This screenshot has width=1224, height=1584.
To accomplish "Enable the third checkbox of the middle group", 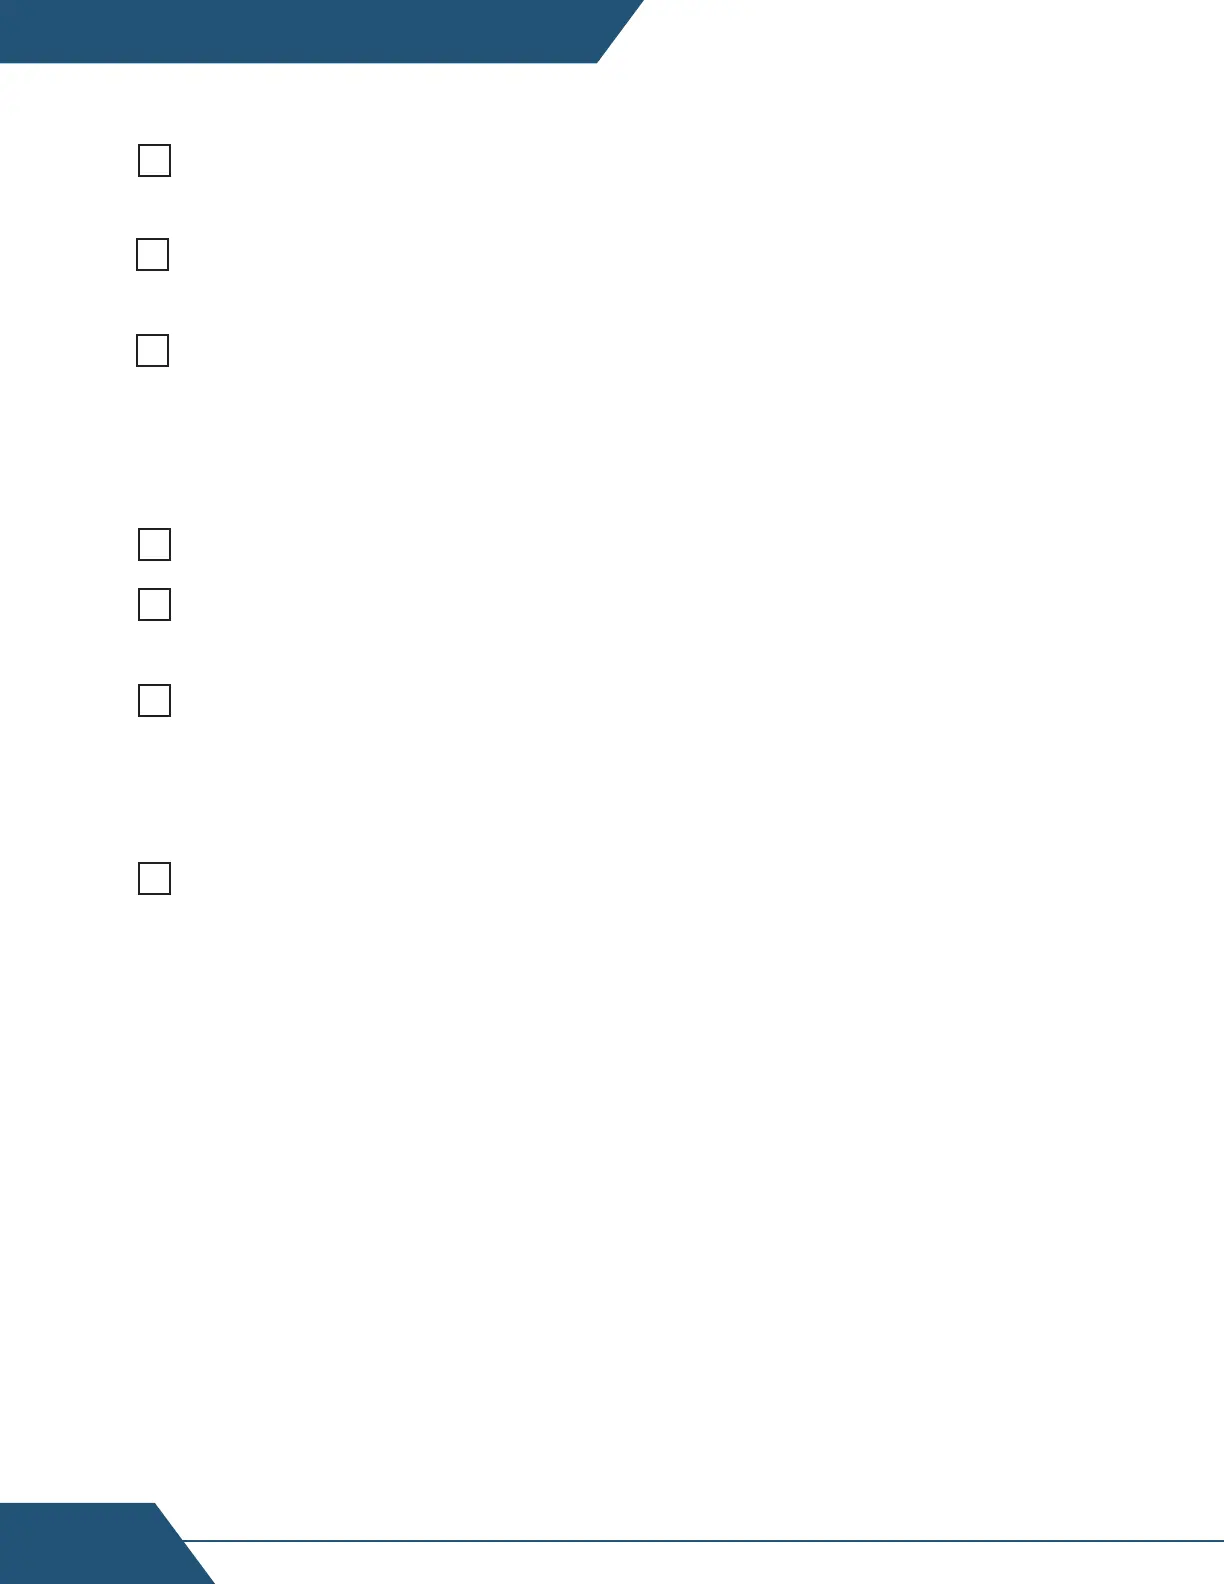I will (154, 701).
